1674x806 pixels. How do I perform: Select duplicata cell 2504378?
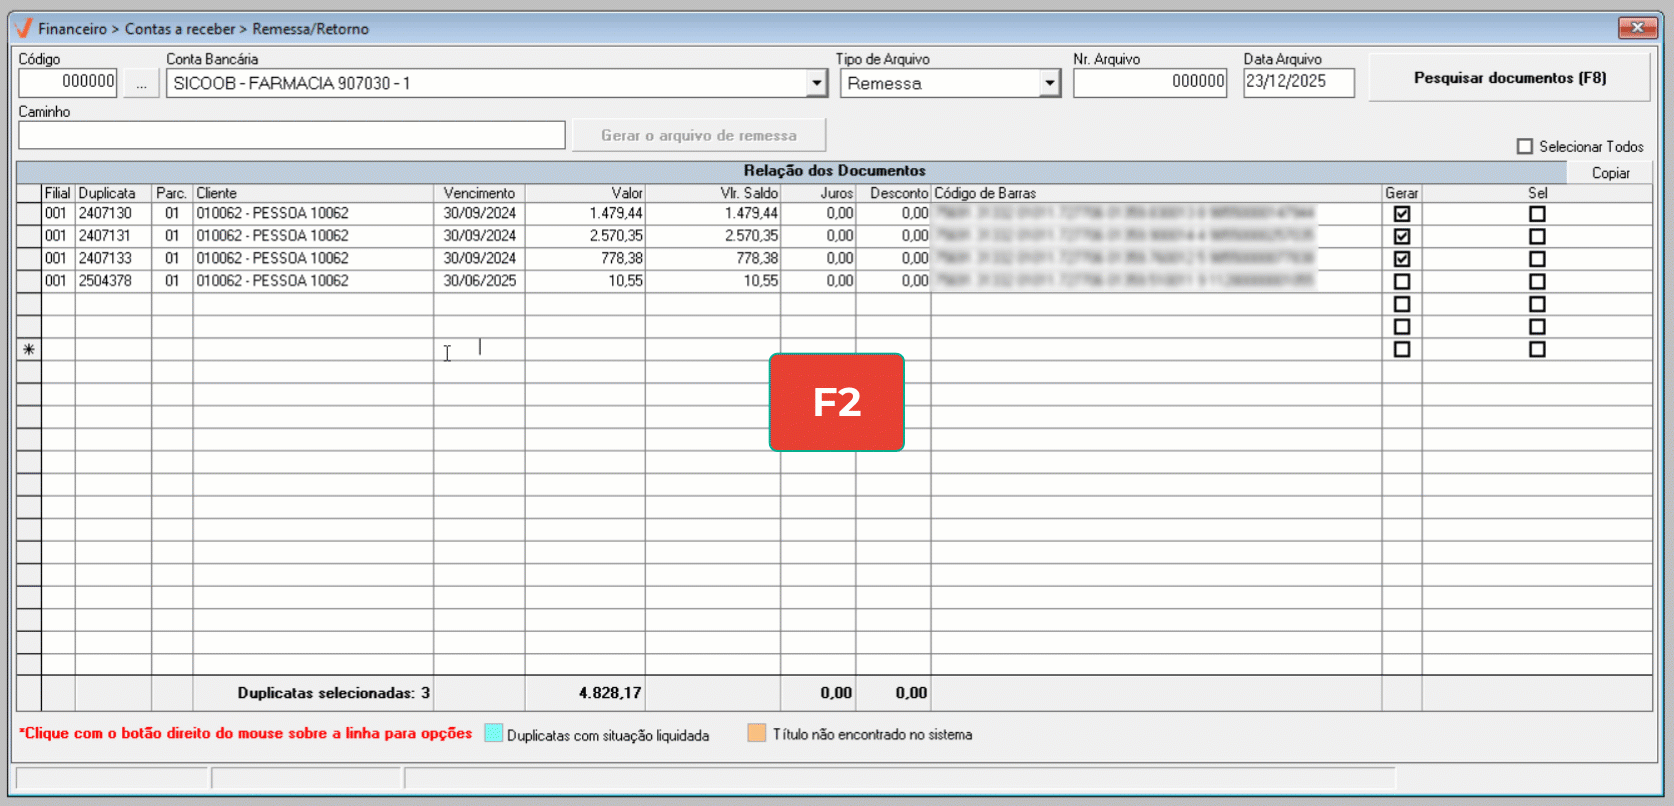coord(113,281)
